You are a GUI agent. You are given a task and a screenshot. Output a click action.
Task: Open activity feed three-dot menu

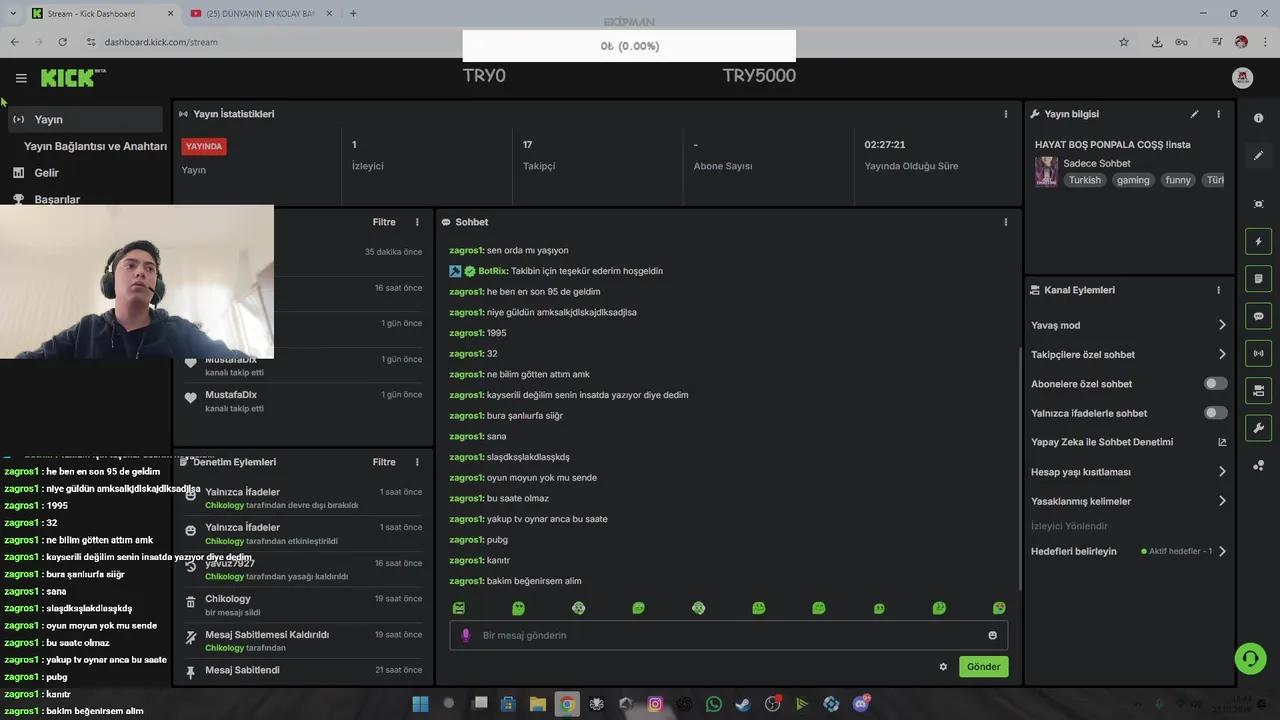pos(417,222)
